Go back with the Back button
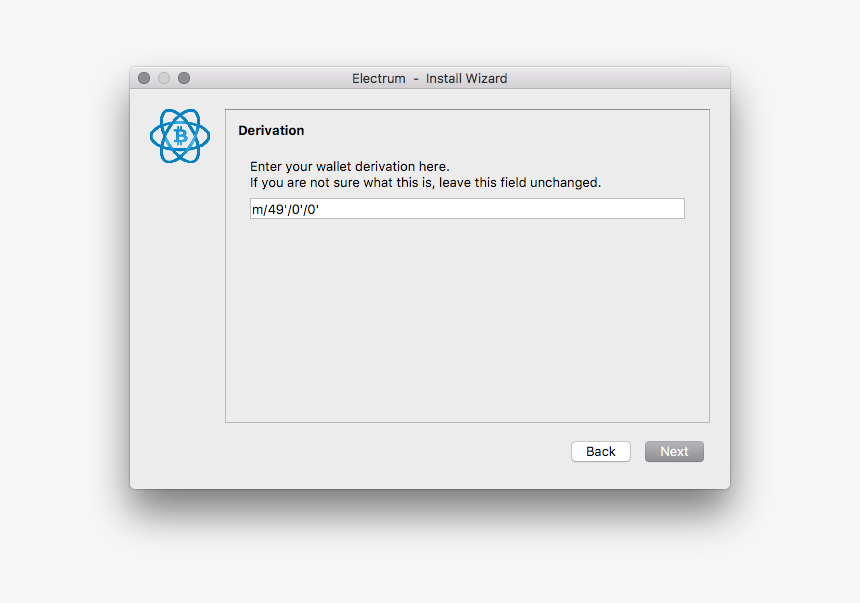 click(x=601, y=452)
